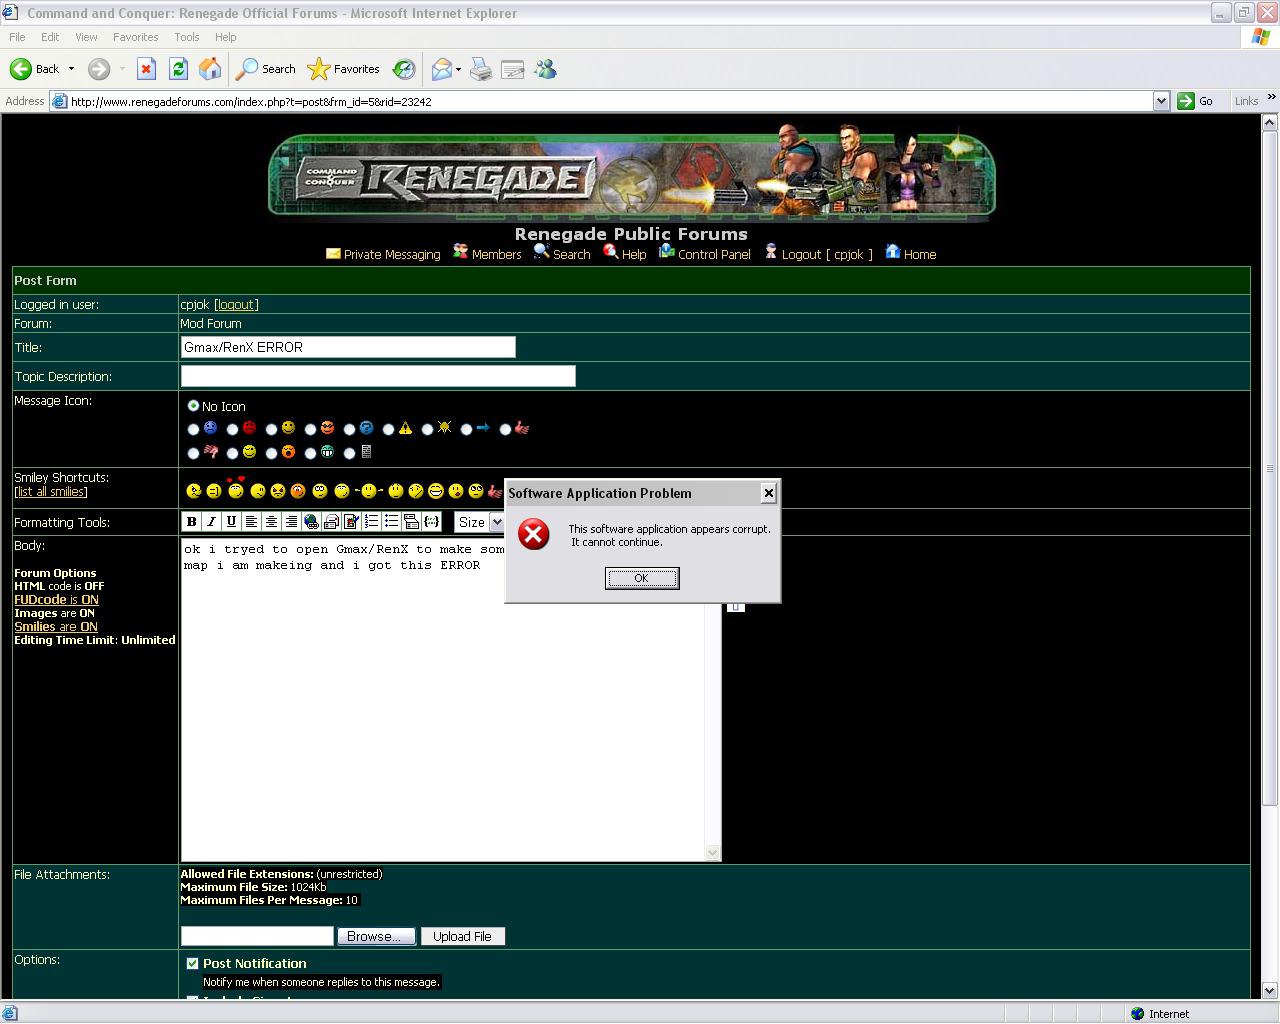Select the No Icon radio button
Viewport: 1280px width, 1024px height.
click(193, 406)
